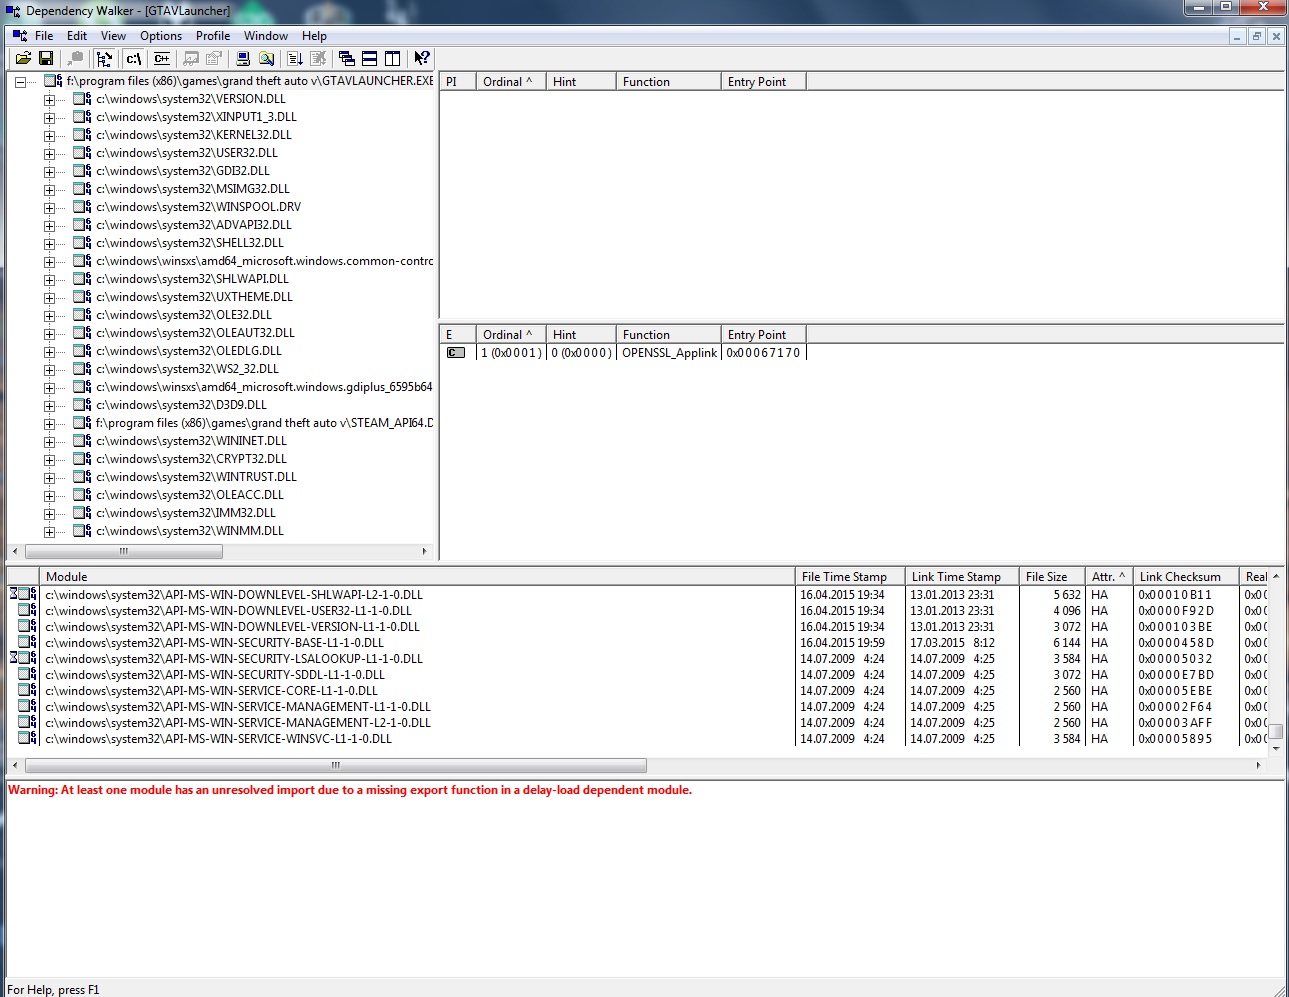Select the OPENSSL_Applink export row

[x=668, y=353]
